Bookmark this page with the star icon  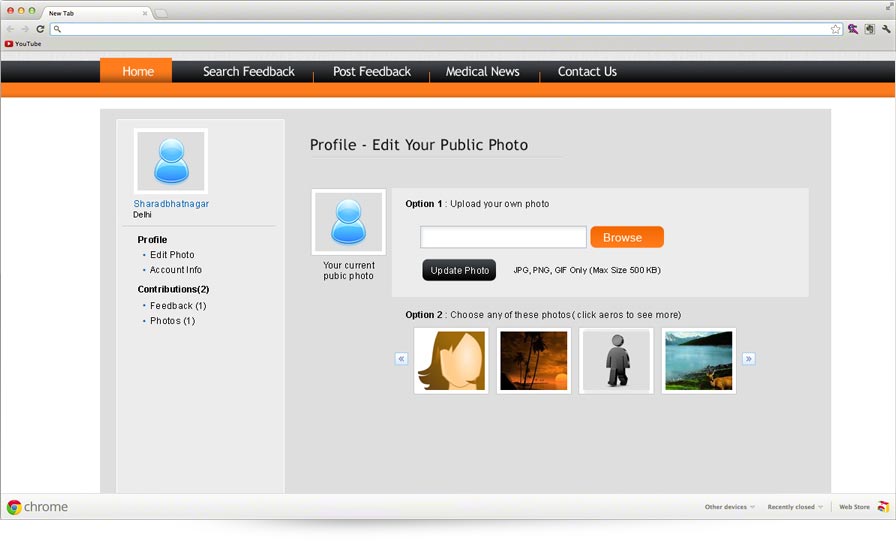pos(835,29)
